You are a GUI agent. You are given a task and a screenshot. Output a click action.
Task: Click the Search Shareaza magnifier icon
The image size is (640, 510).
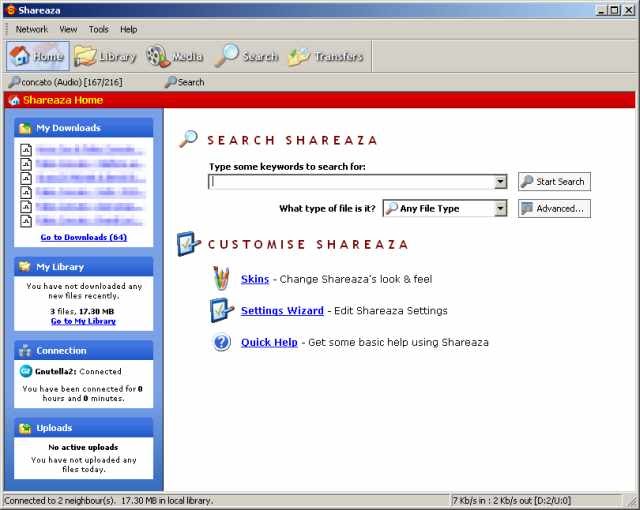click(x=189, y=139)
